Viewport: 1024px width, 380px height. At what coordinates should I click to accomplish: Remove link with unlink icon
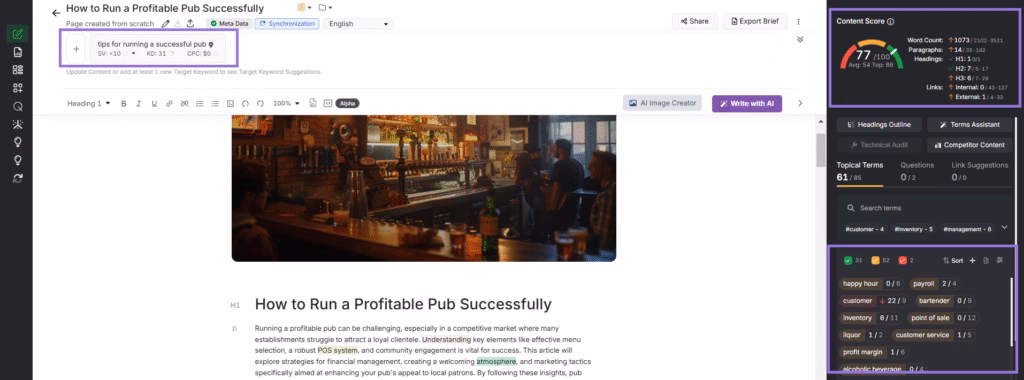pos(184,103)
